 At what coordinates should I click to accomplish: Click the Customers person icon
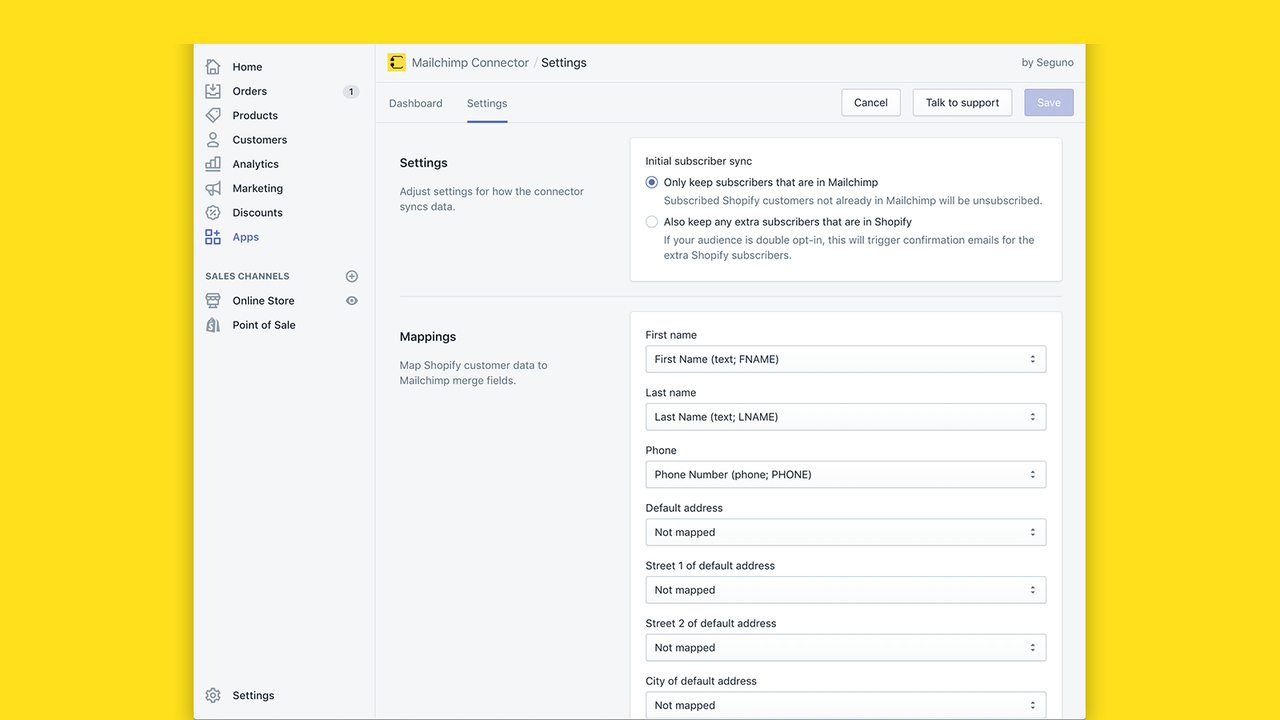[x=213, y=140]
